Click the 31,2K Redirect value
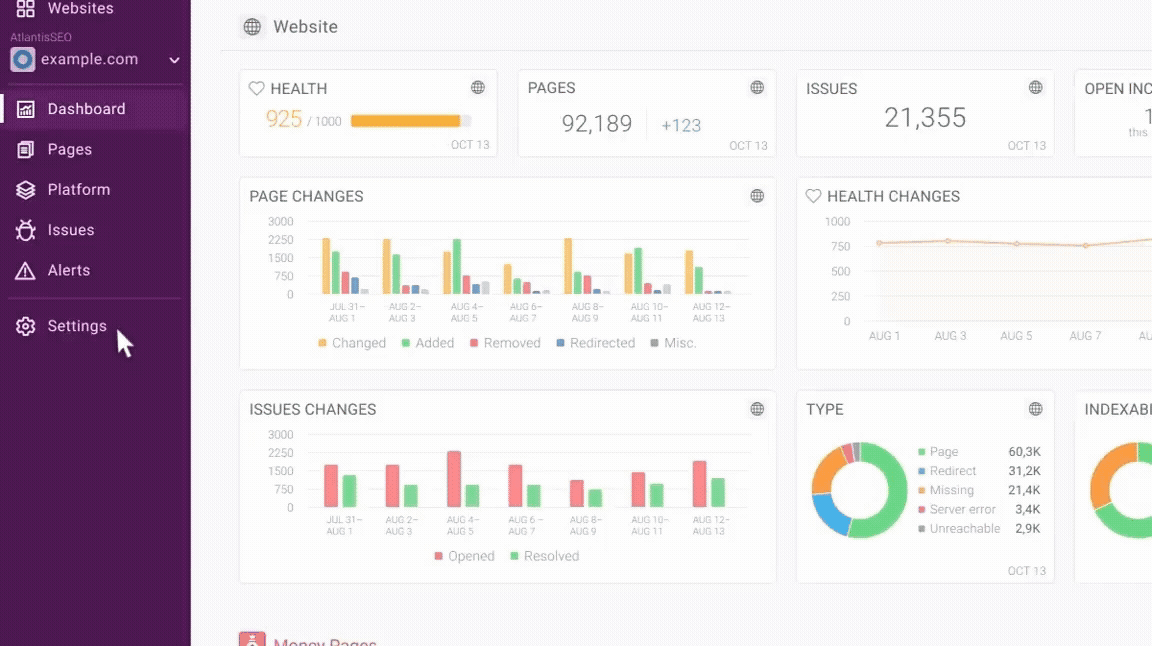 coord(1024,471)
